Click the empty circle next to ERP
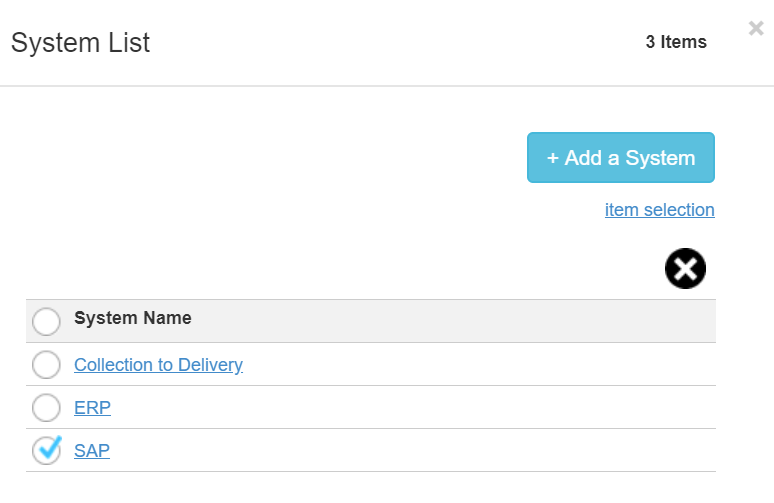Viewport: 774px width, 503px height. [47, 408]
